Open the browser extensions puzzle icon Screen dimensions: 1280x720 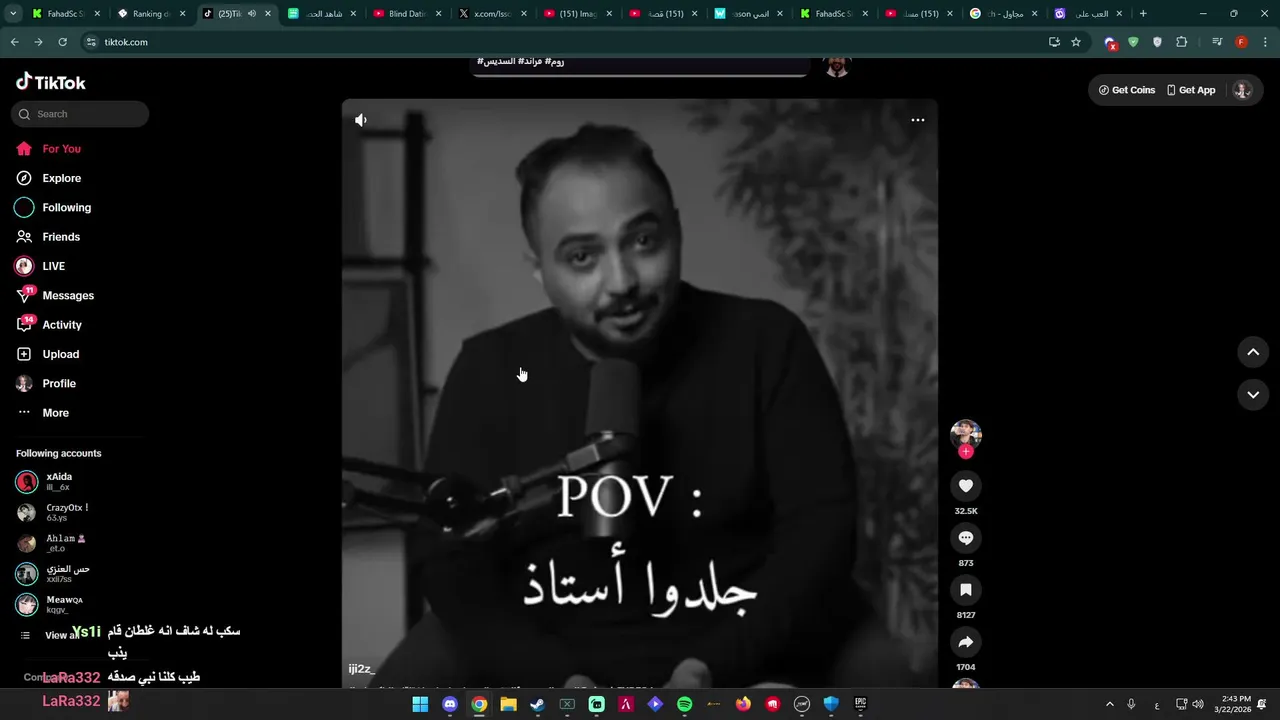[x=1182, y=42]
